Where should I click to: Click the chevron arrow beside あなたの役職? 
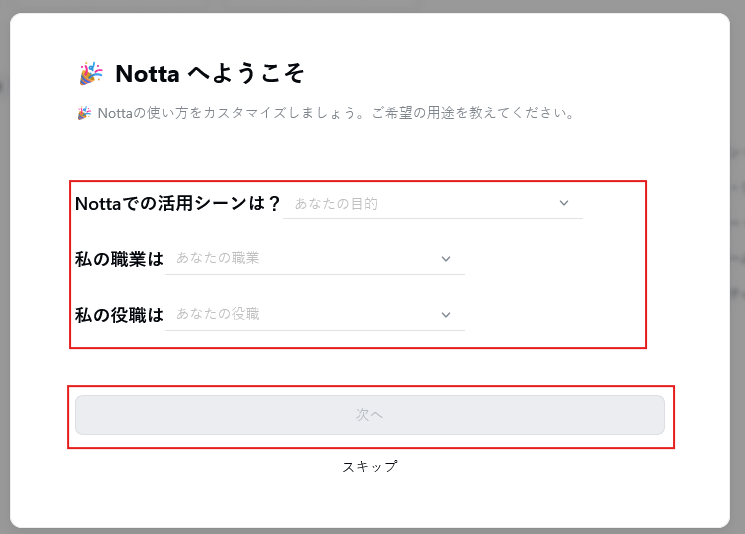(x=446, y=315)
